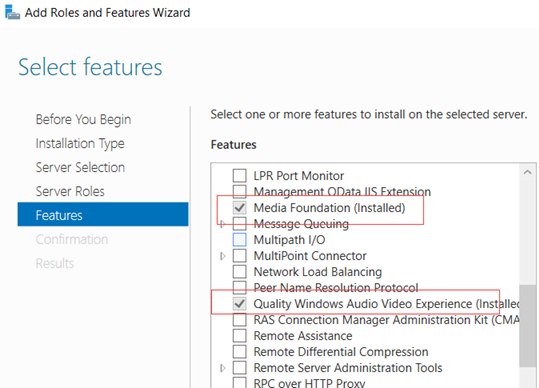Check Management OData IIS Extension checkbox

pos(240,191)
